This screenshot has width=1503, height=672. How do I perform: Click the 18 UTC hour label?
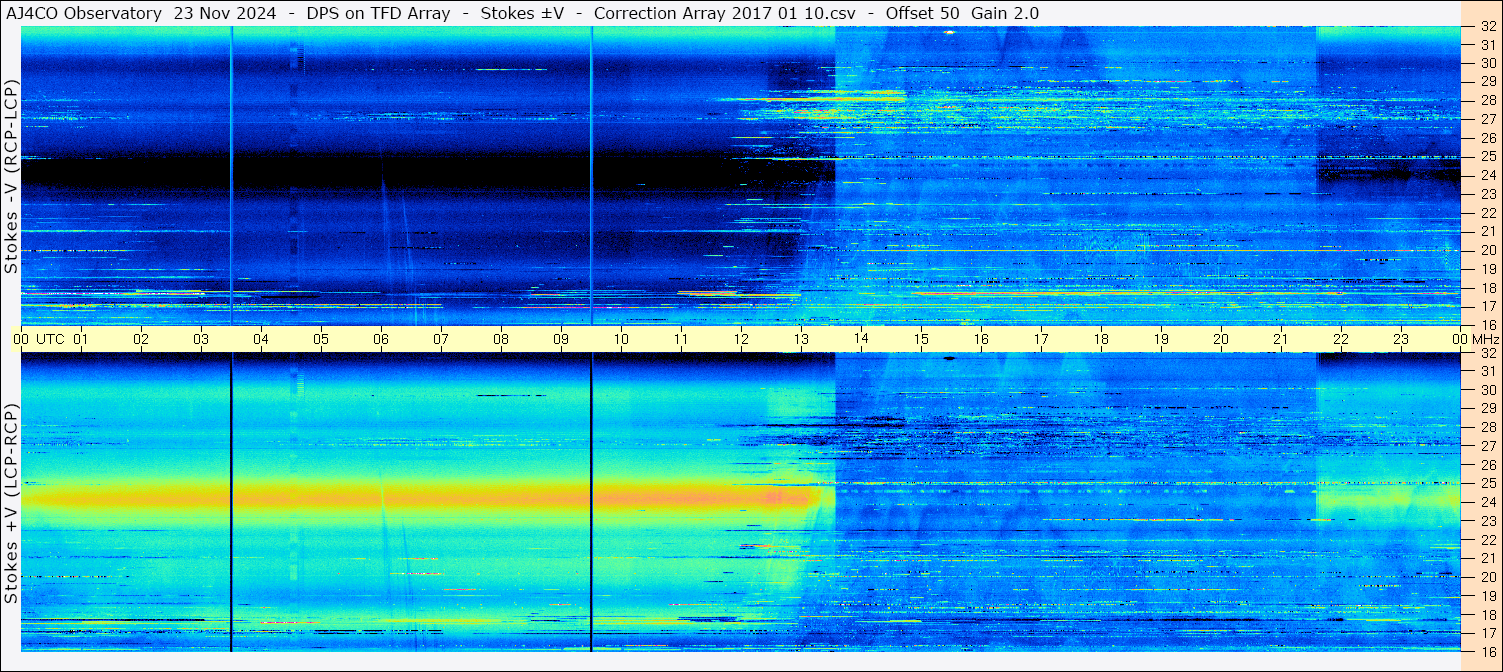(1101, 339)
